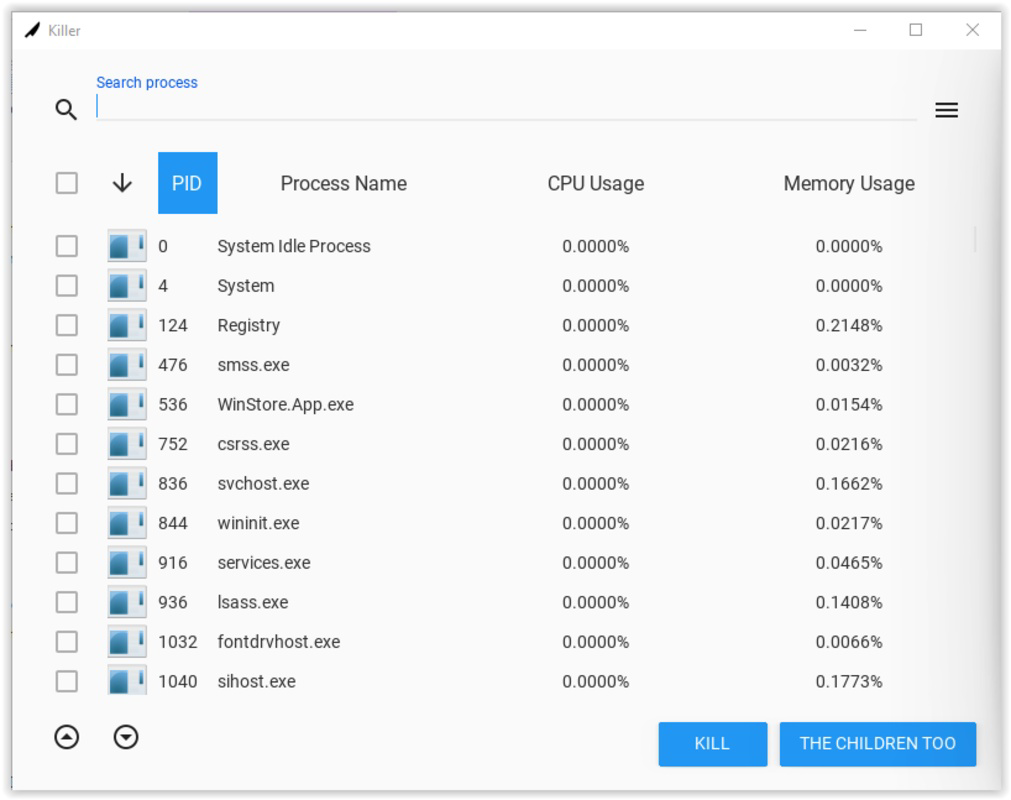
Task: Click memory value 0.2148%
Action: tap(849, 326)
